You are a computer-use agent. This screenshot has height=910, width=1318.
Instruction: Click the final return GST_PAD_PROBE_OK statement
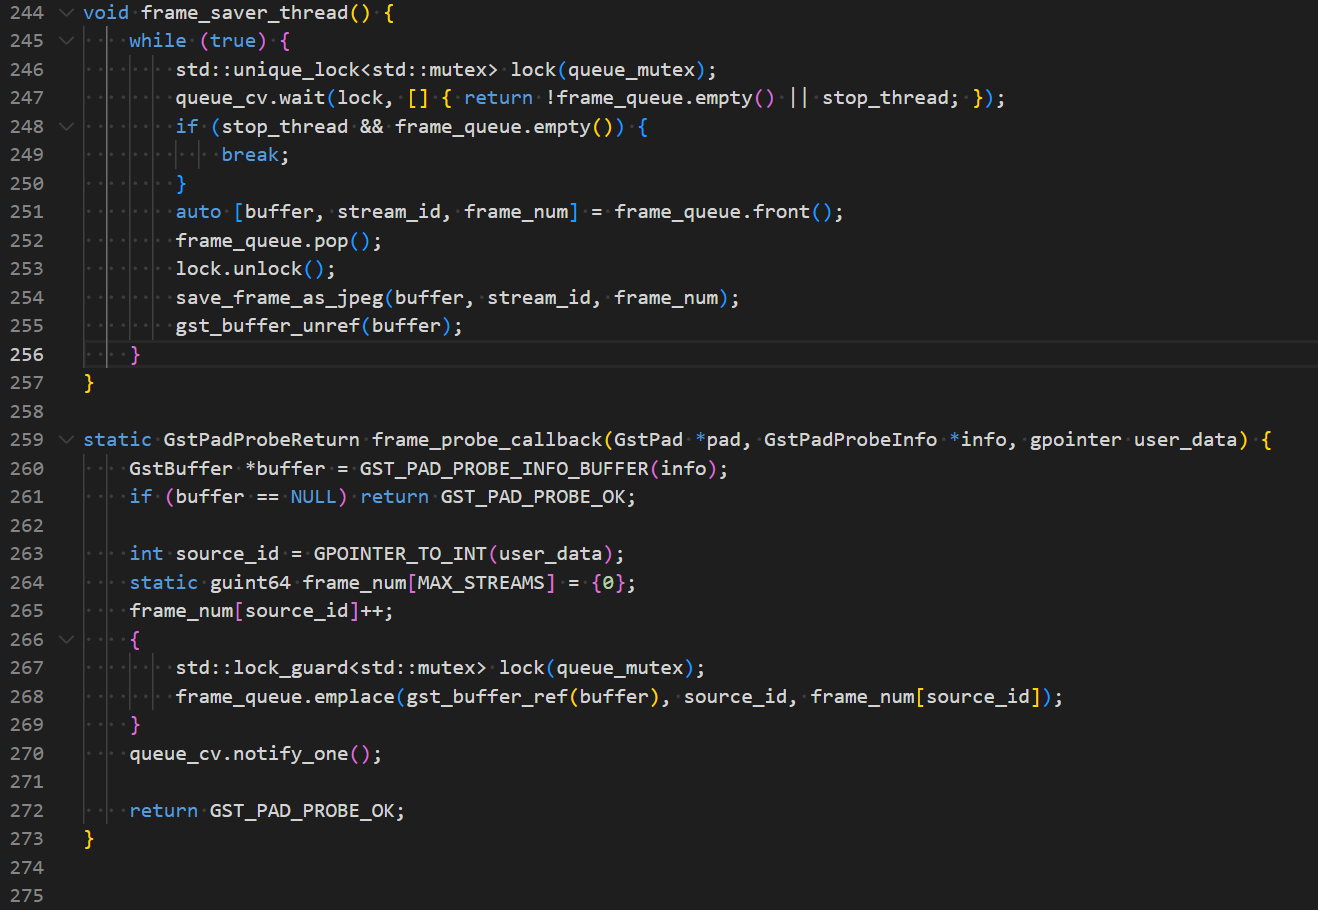tap(267, 811)
